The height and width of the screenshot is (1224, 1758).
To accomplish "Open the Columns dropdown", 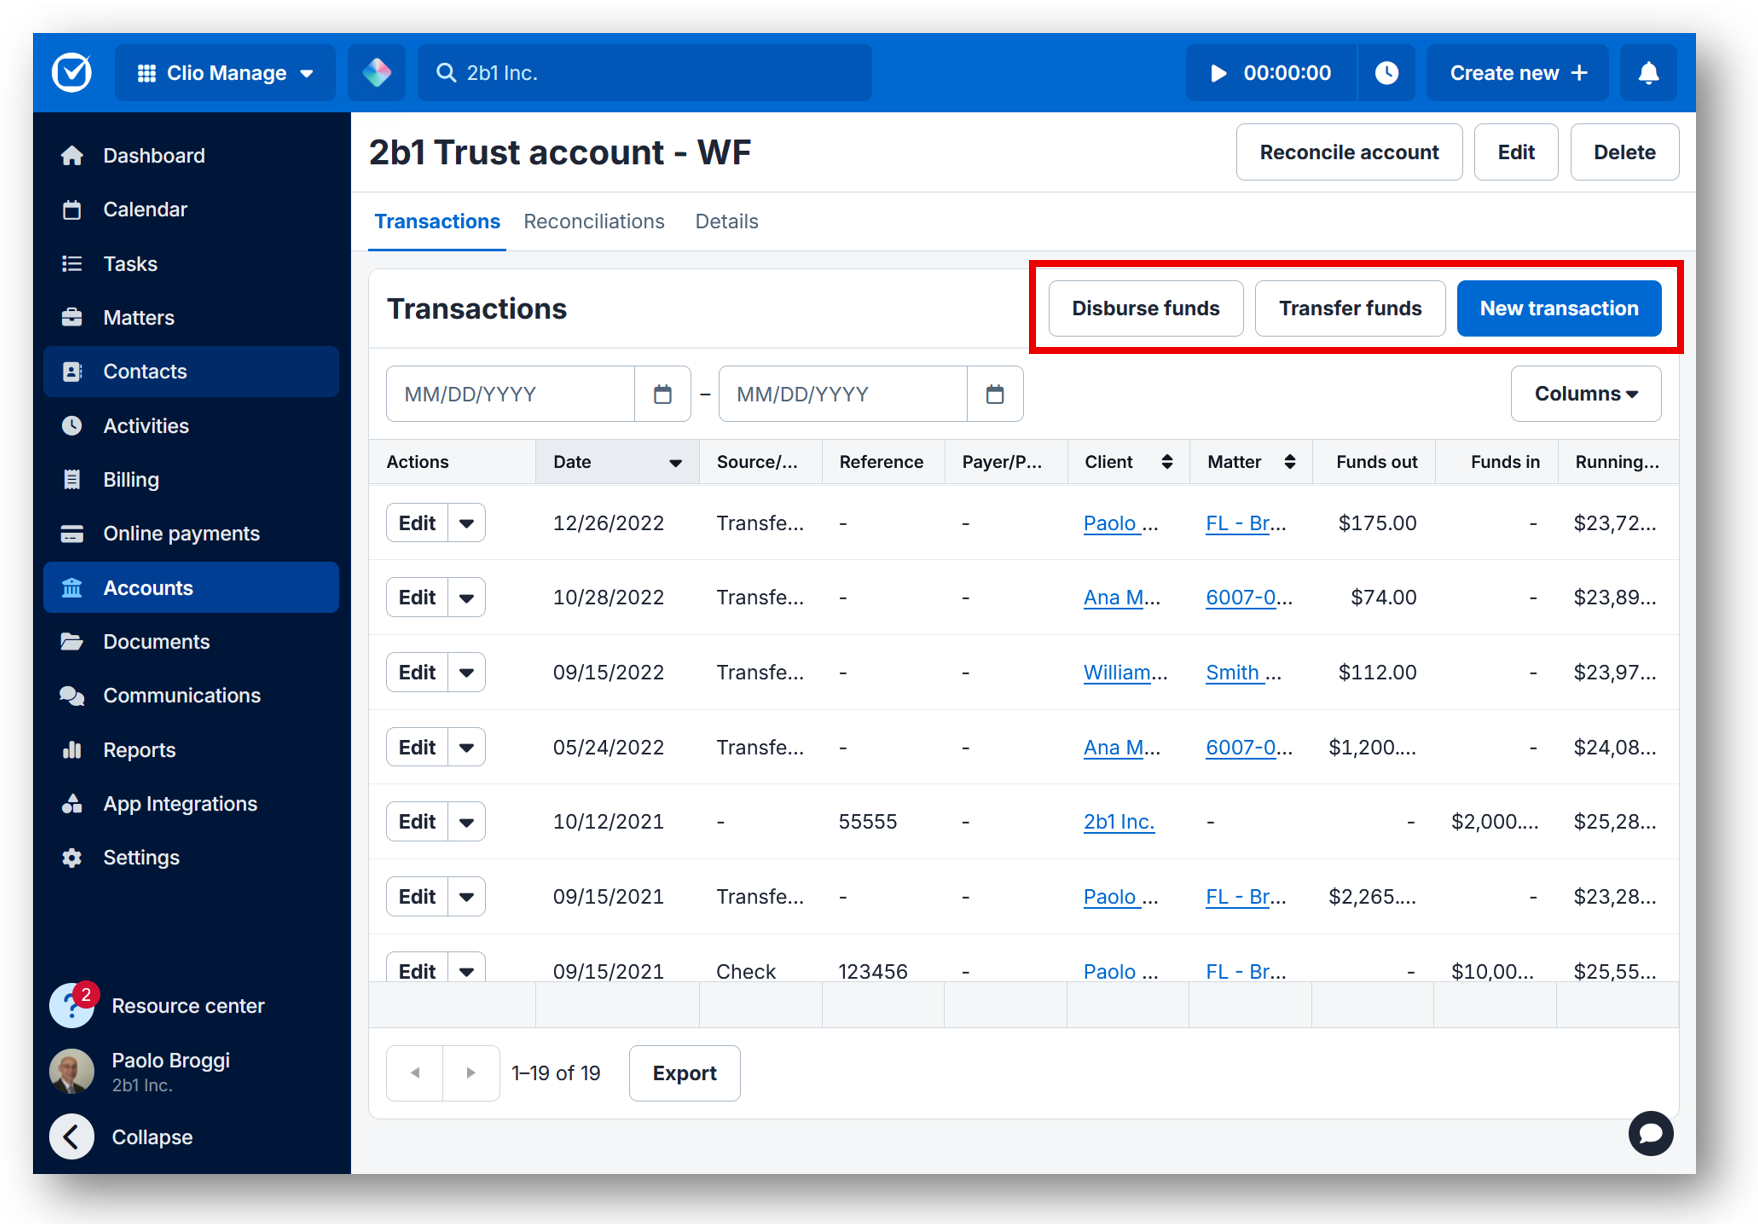I will click(1585, 393).
